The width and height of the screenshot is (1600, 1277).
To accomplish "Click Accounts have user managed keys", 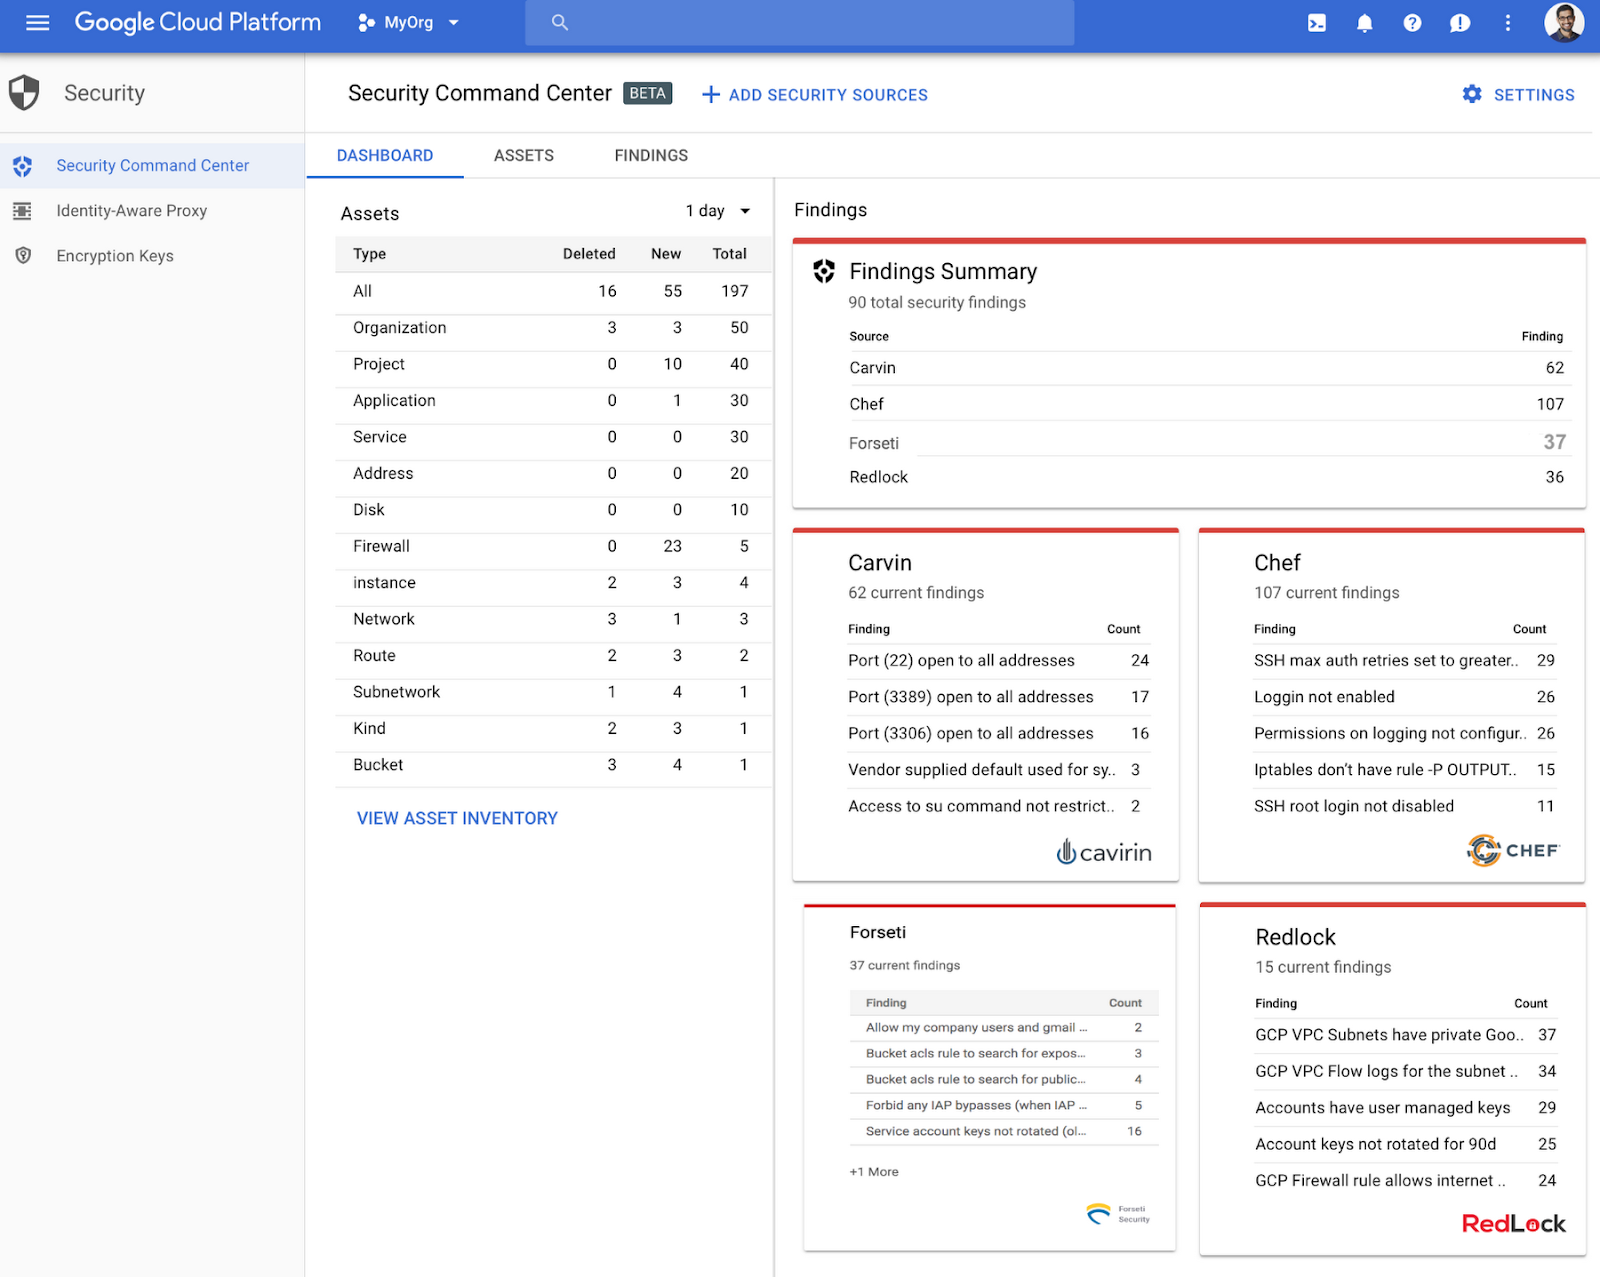I will click(x=1406, y=1108).
